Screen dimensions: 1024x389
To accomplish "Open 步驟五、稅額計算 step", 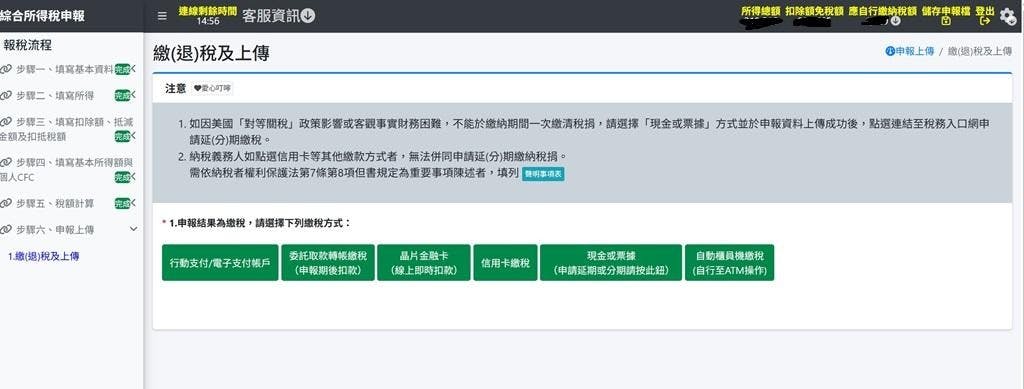I will [55, 203].
